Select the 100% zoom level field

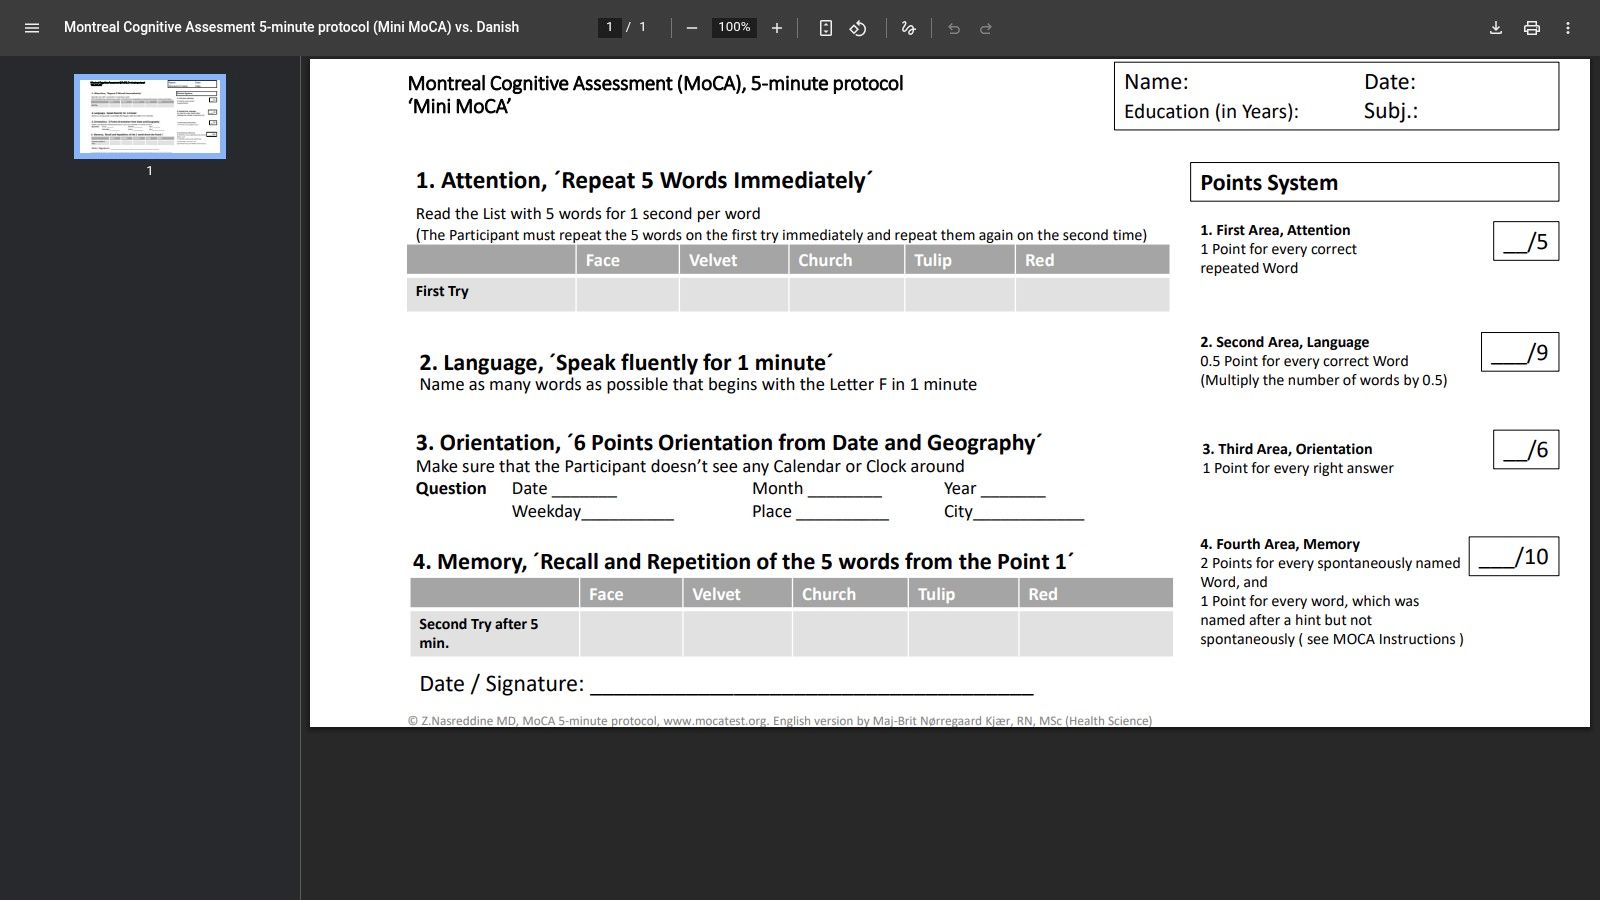pyautogui.click(x=734, y=27)
